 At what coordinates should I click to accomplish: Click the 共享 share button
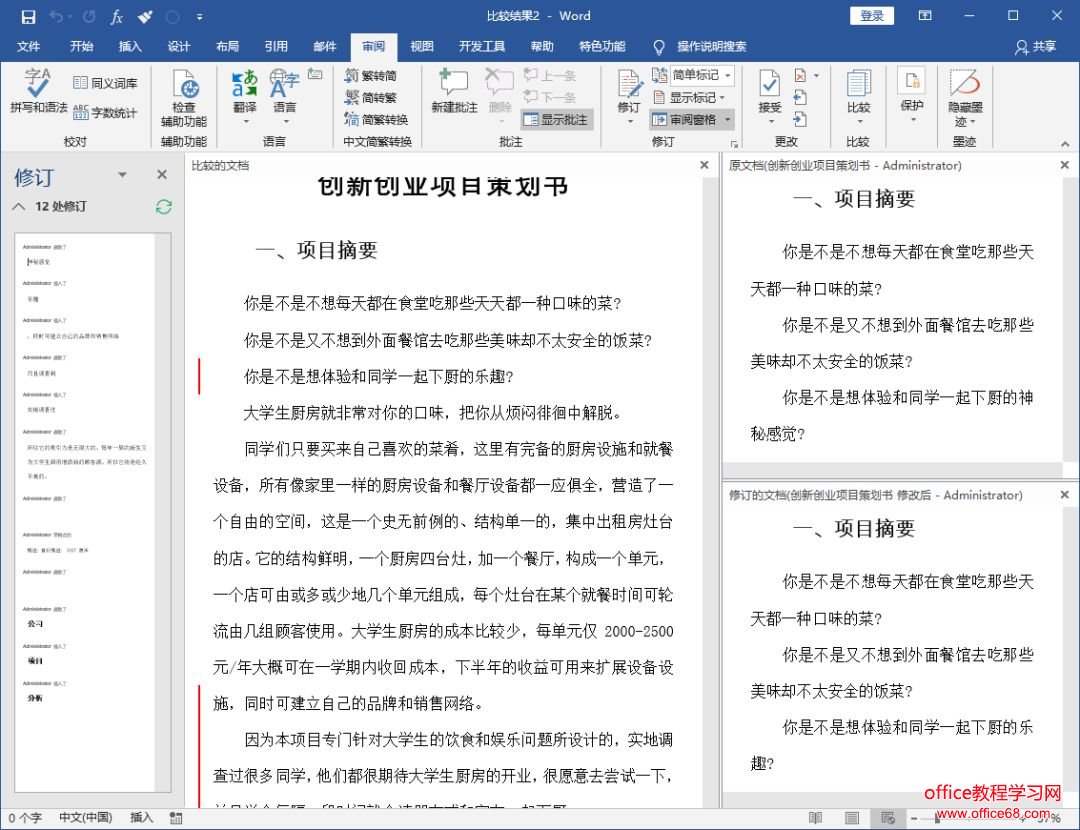1035,46
